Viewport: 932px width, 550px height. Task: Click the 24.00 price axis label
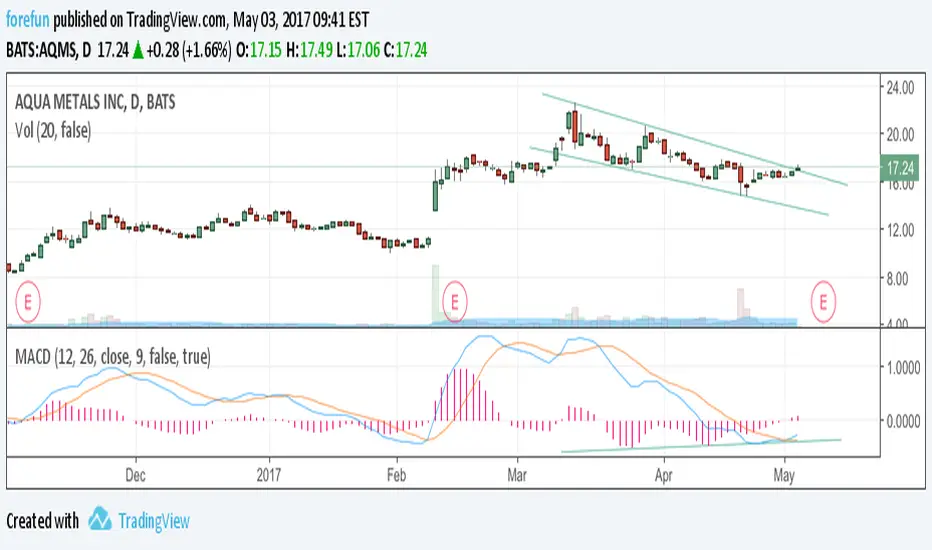[x=900, y=88]
